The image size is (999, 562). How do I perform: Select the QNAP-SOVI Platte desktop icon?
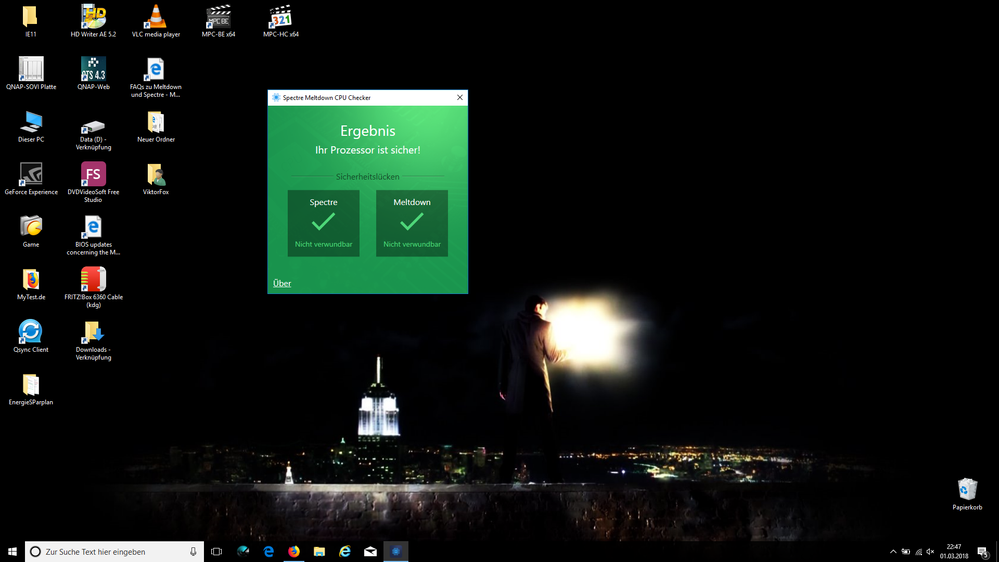pyautogui.click(x=31, y=73)
